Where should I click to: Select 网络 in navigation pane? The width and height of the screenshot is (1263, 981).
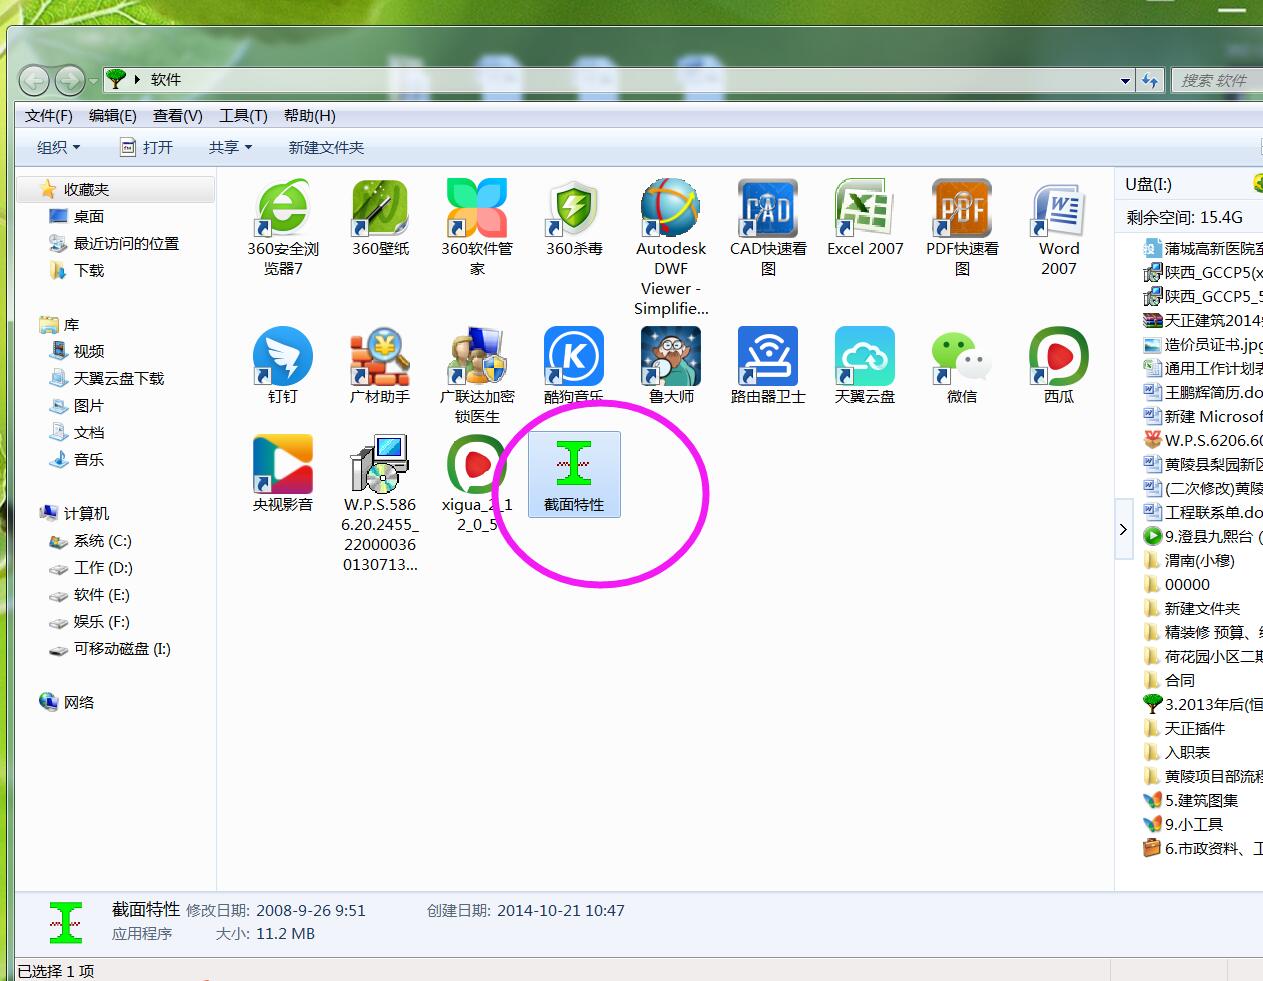click(78, 702)
